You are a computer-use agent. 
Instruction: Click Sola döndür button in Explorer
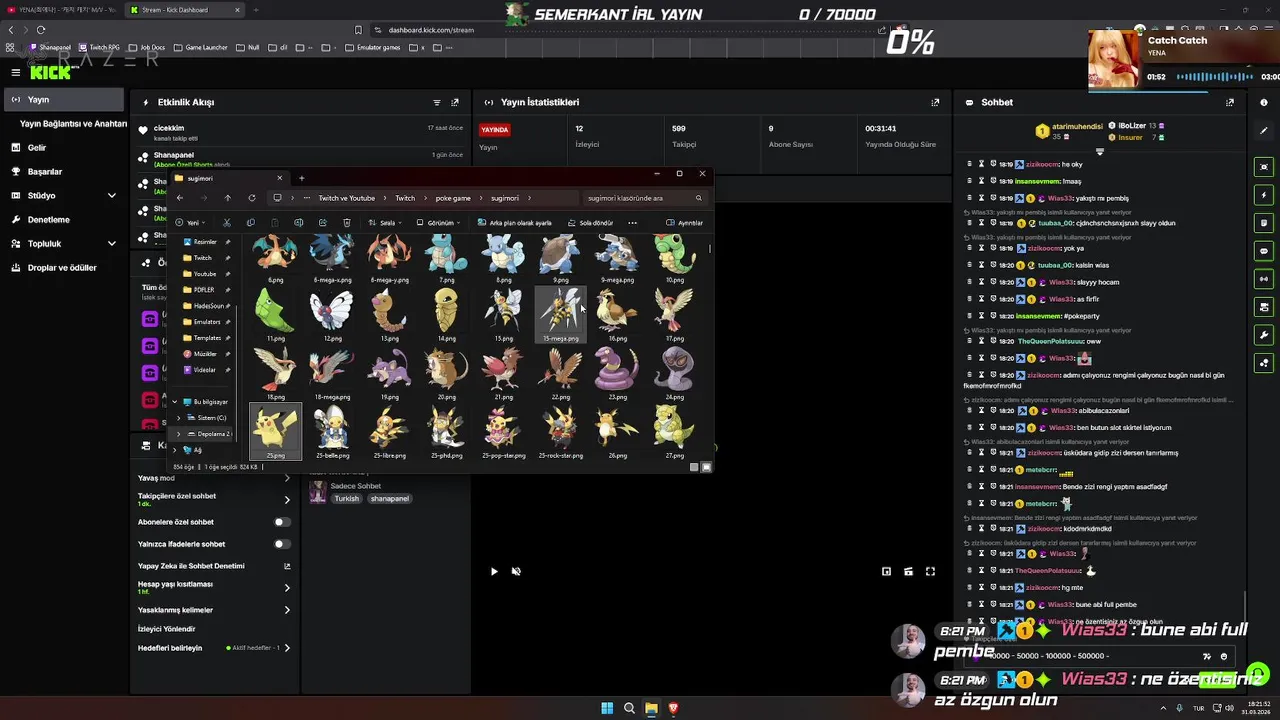coord(590,223)
